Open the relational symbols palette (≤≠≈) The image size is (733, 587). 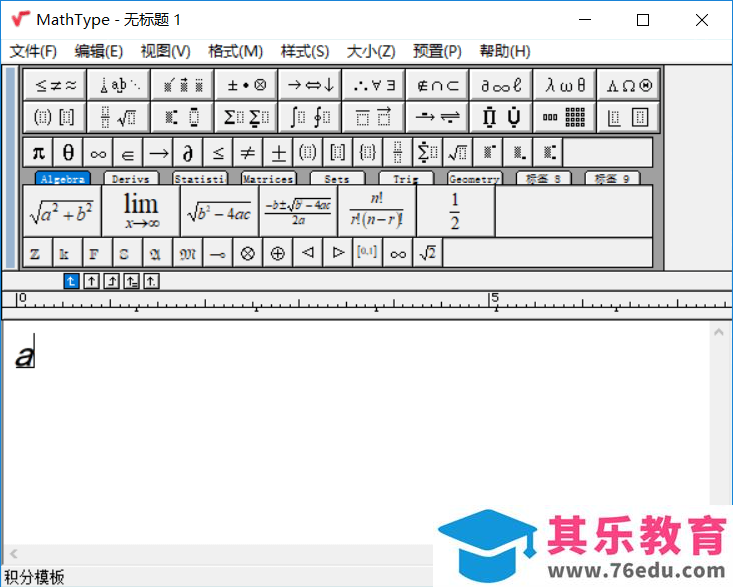(x=55, y=85)
